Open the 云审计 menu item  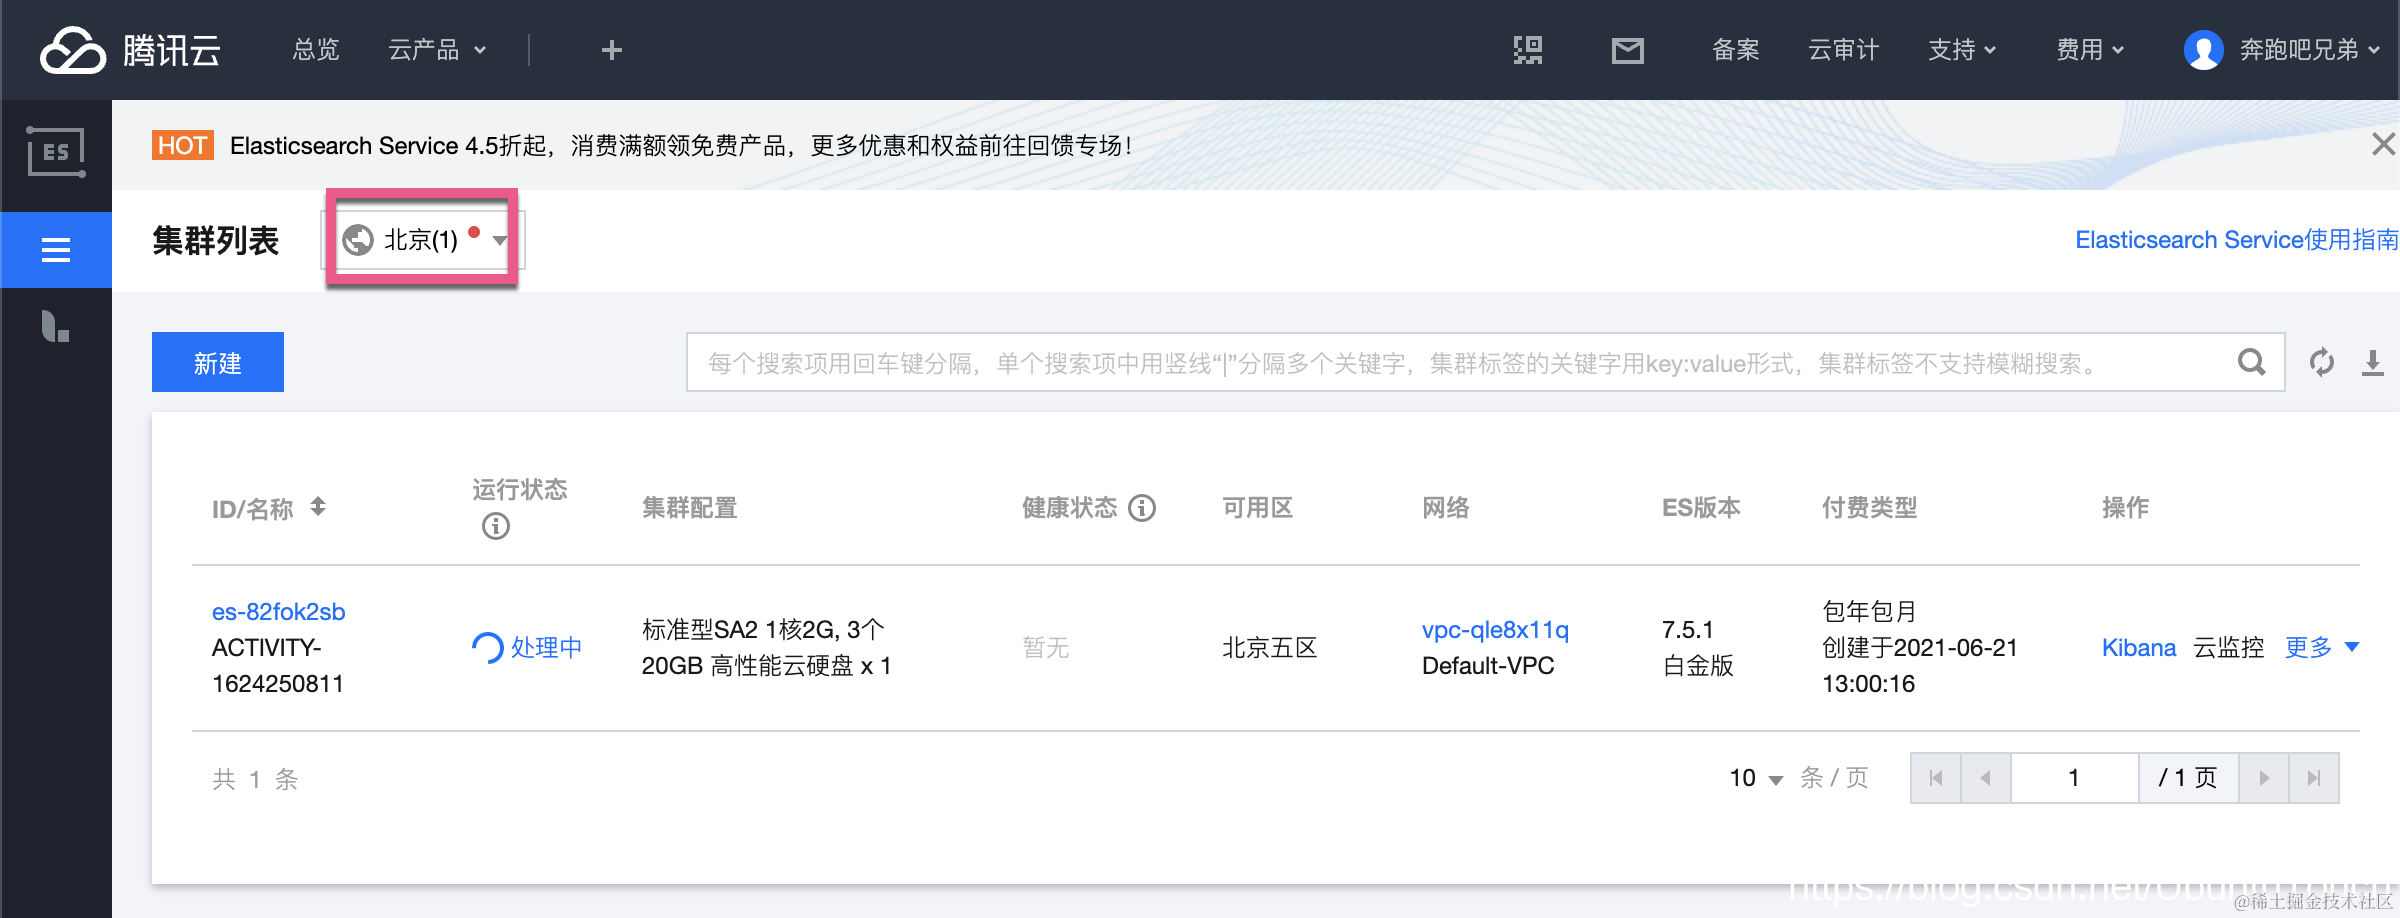[1844, 50]
